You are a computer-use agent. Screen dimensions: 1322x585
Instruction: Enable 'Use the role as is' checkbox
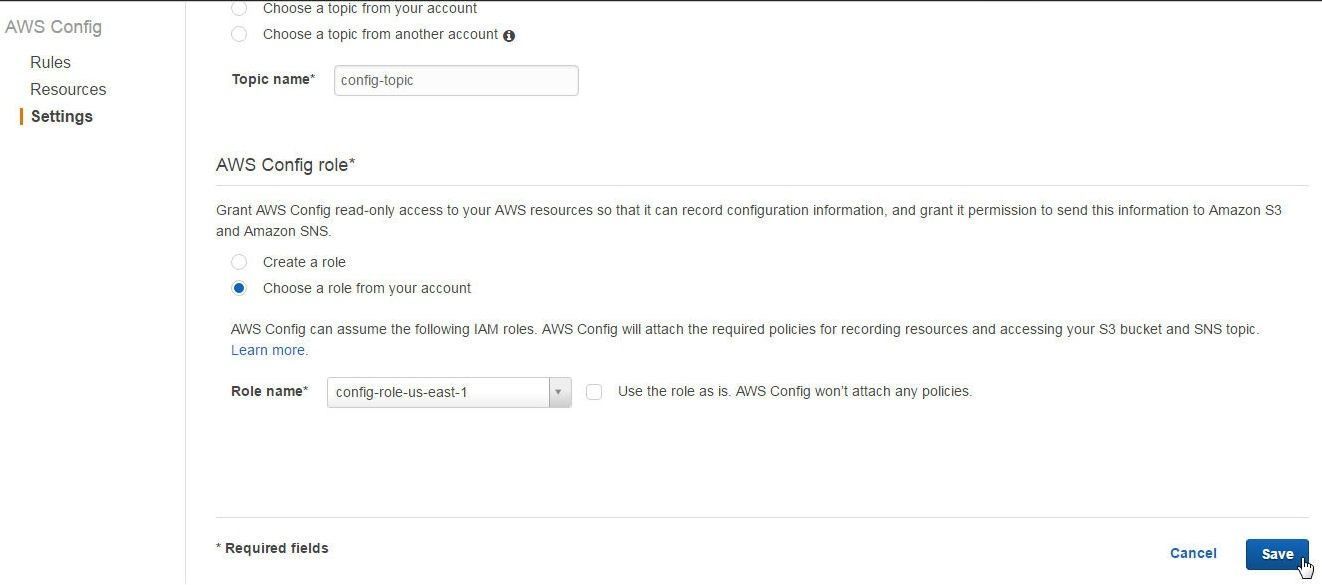click(x=594, y=392)
